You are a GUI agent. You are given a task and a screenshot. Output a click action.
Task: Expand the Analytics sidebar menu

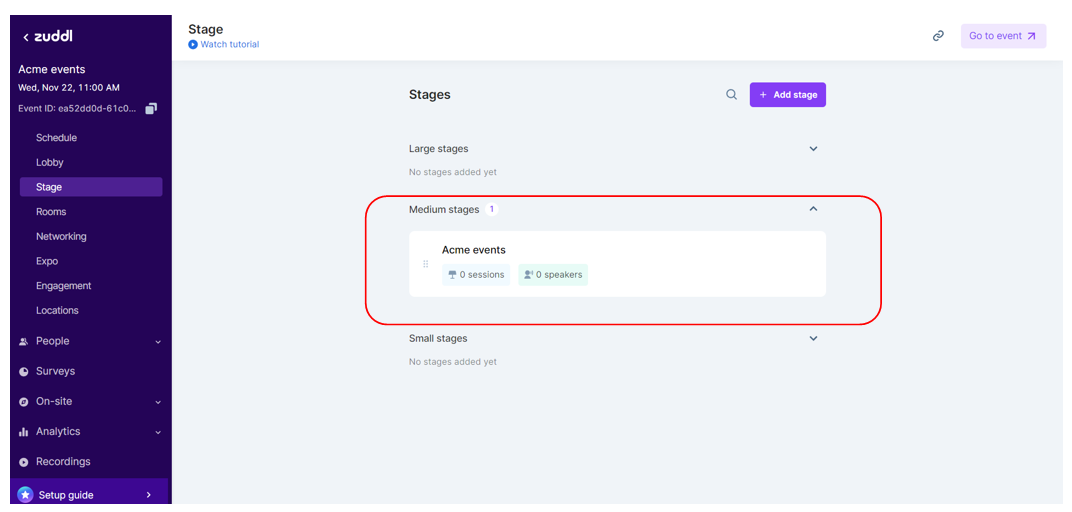[x=158, y=432]
